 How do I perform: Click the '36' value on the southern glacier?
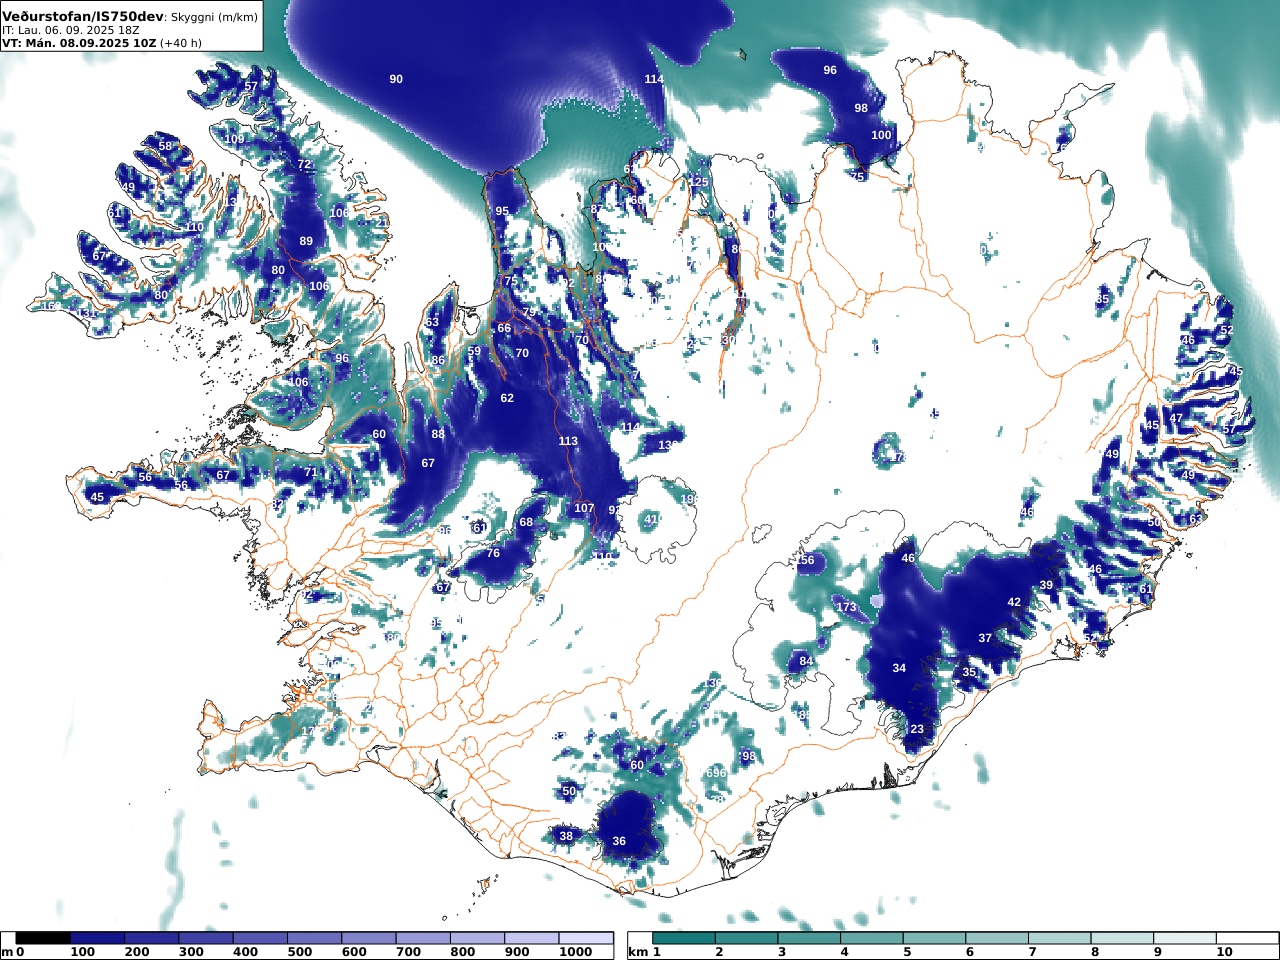click(619, 841)
